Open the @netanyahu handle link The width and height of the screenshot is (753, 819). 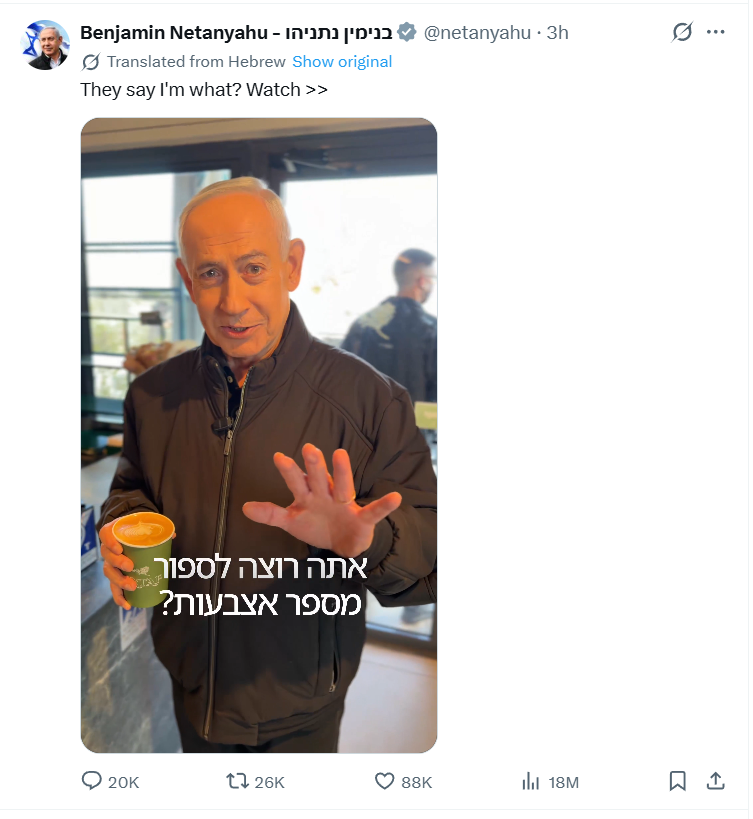[x=477, y=32]
